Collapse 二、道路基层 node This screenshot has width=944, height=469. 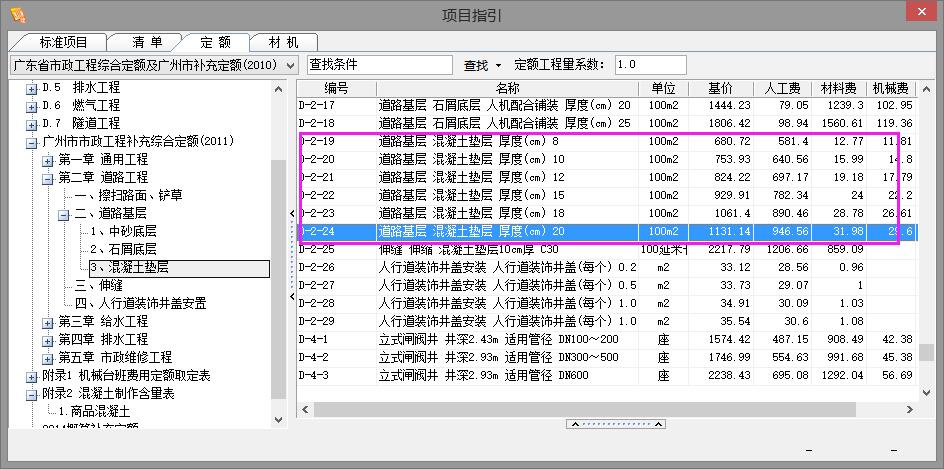[64, 215]
